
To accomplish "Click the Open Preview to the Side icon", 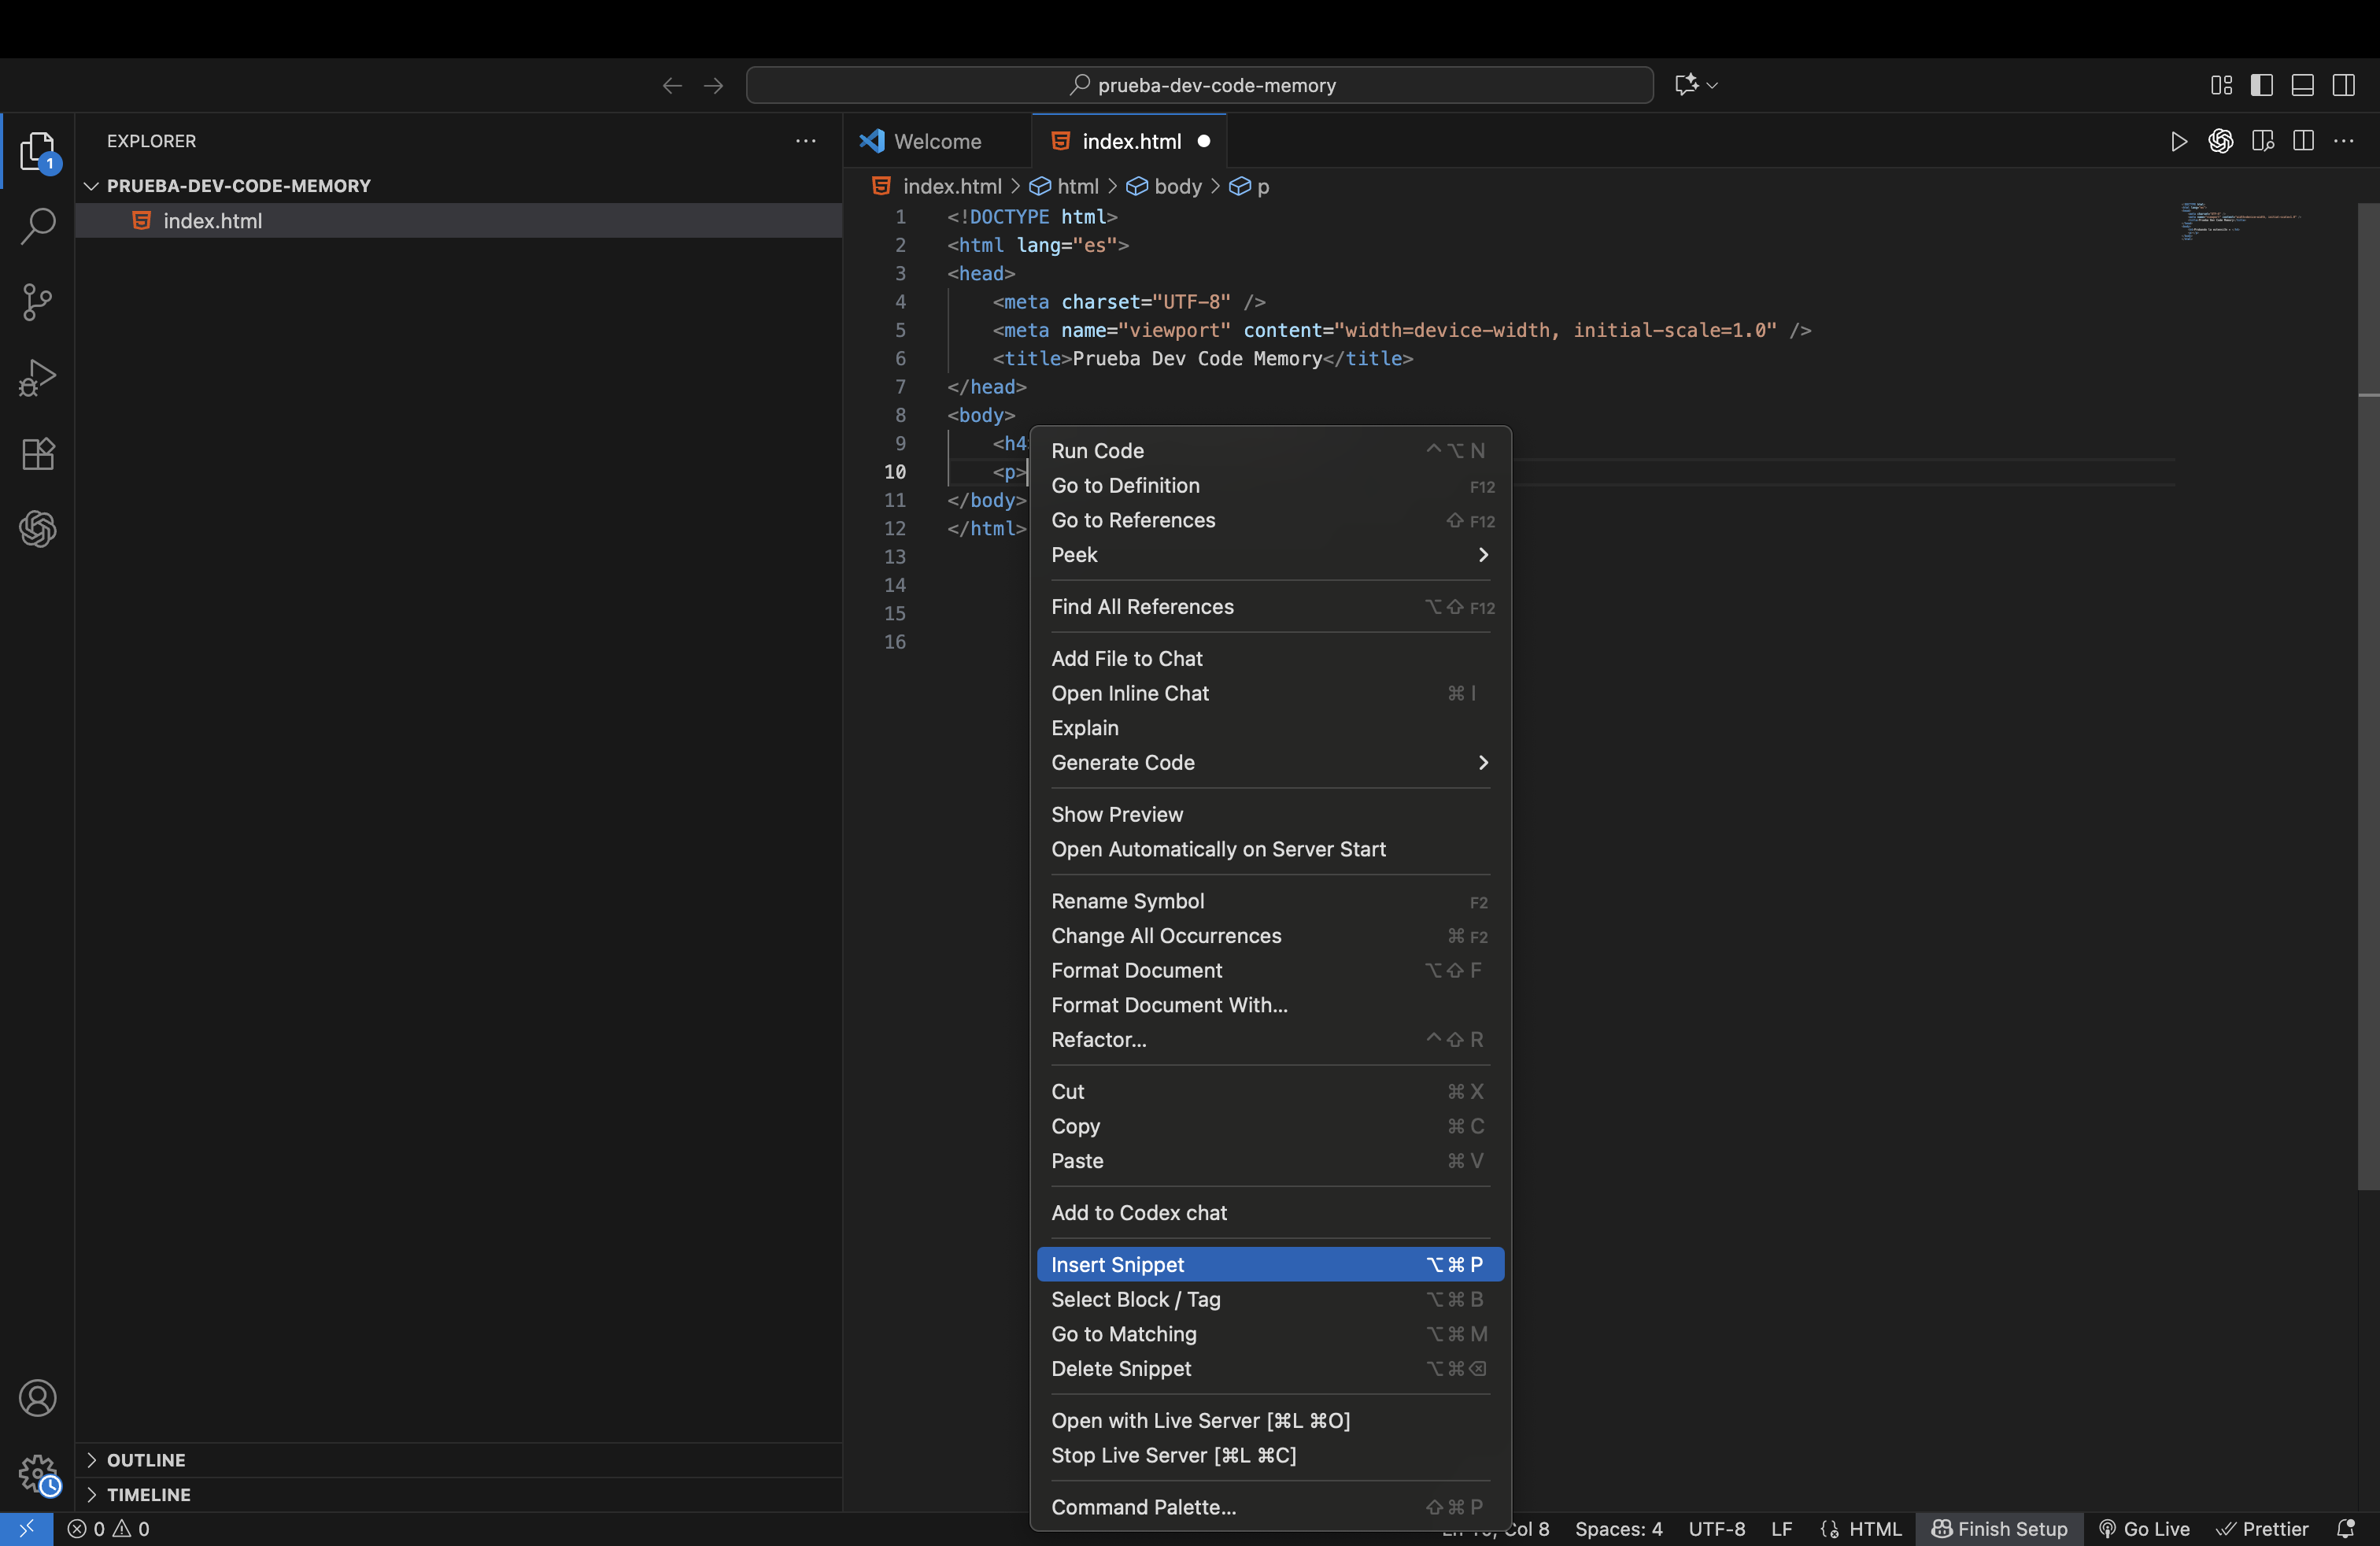I will coord(2262,142).
